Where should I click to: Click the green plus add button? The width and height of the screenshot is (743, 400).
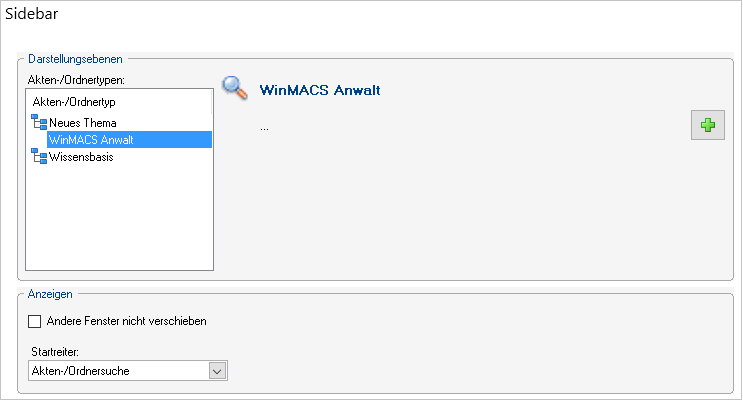[x=707, y=125]
